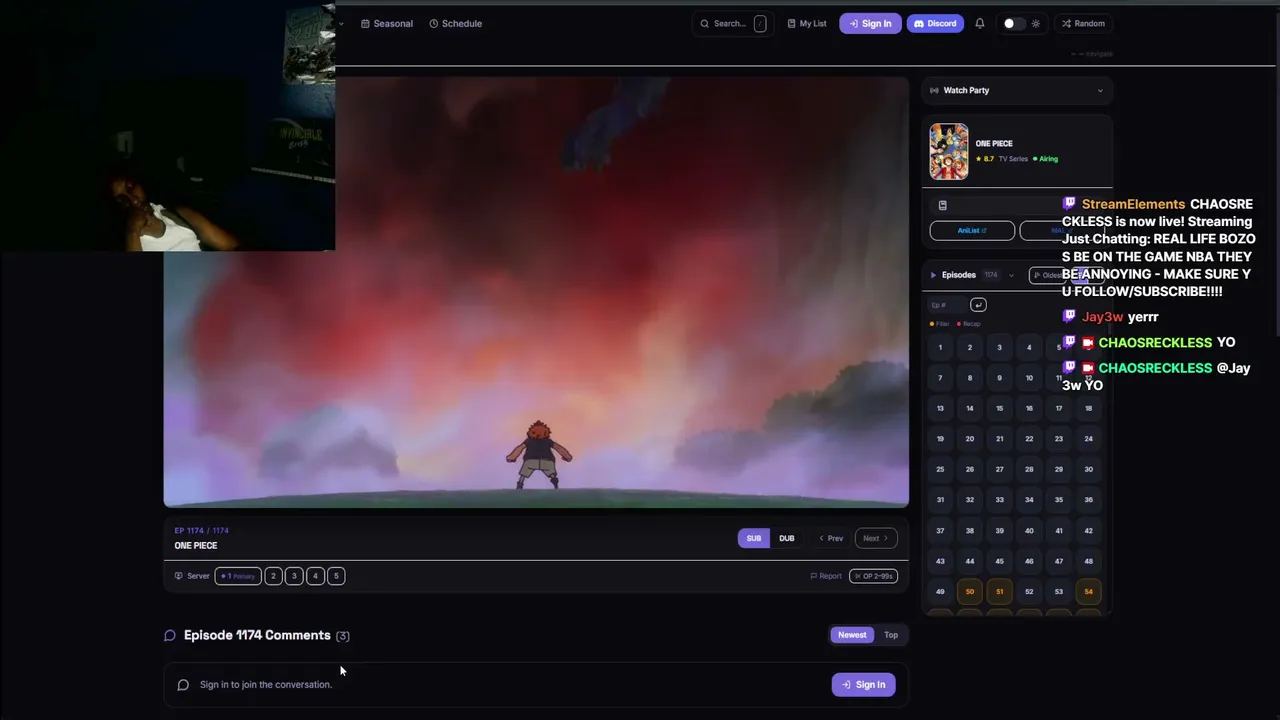Screen dimensions: 1280x720
Task: Click the magnifier icon in the search box
Action: tap(705, 23)
